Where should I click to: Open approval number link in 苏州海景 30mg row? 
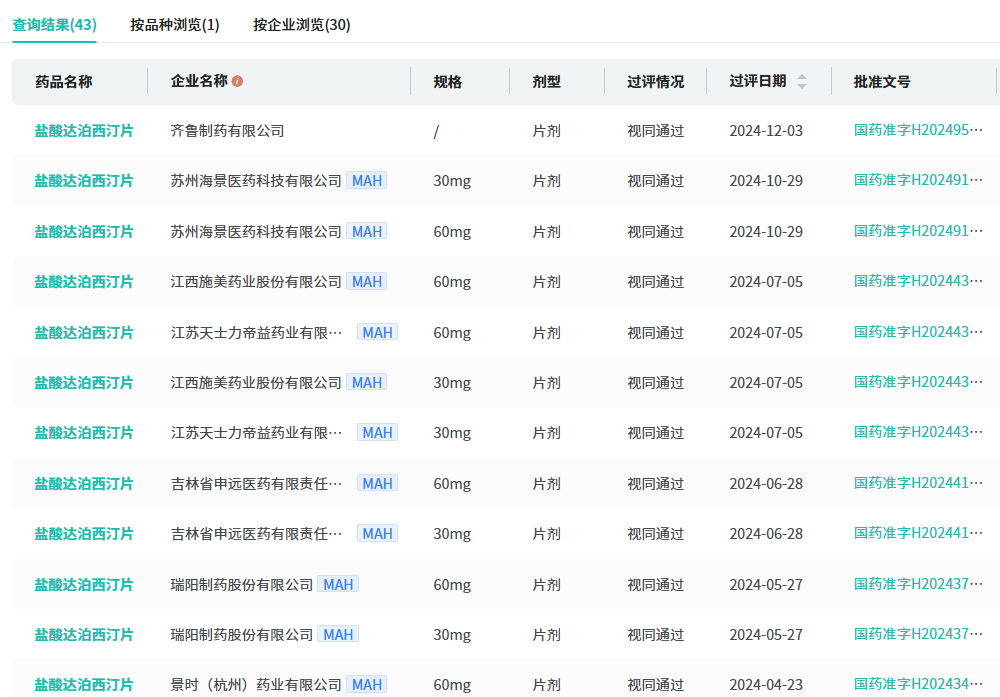tap(918, 180)
